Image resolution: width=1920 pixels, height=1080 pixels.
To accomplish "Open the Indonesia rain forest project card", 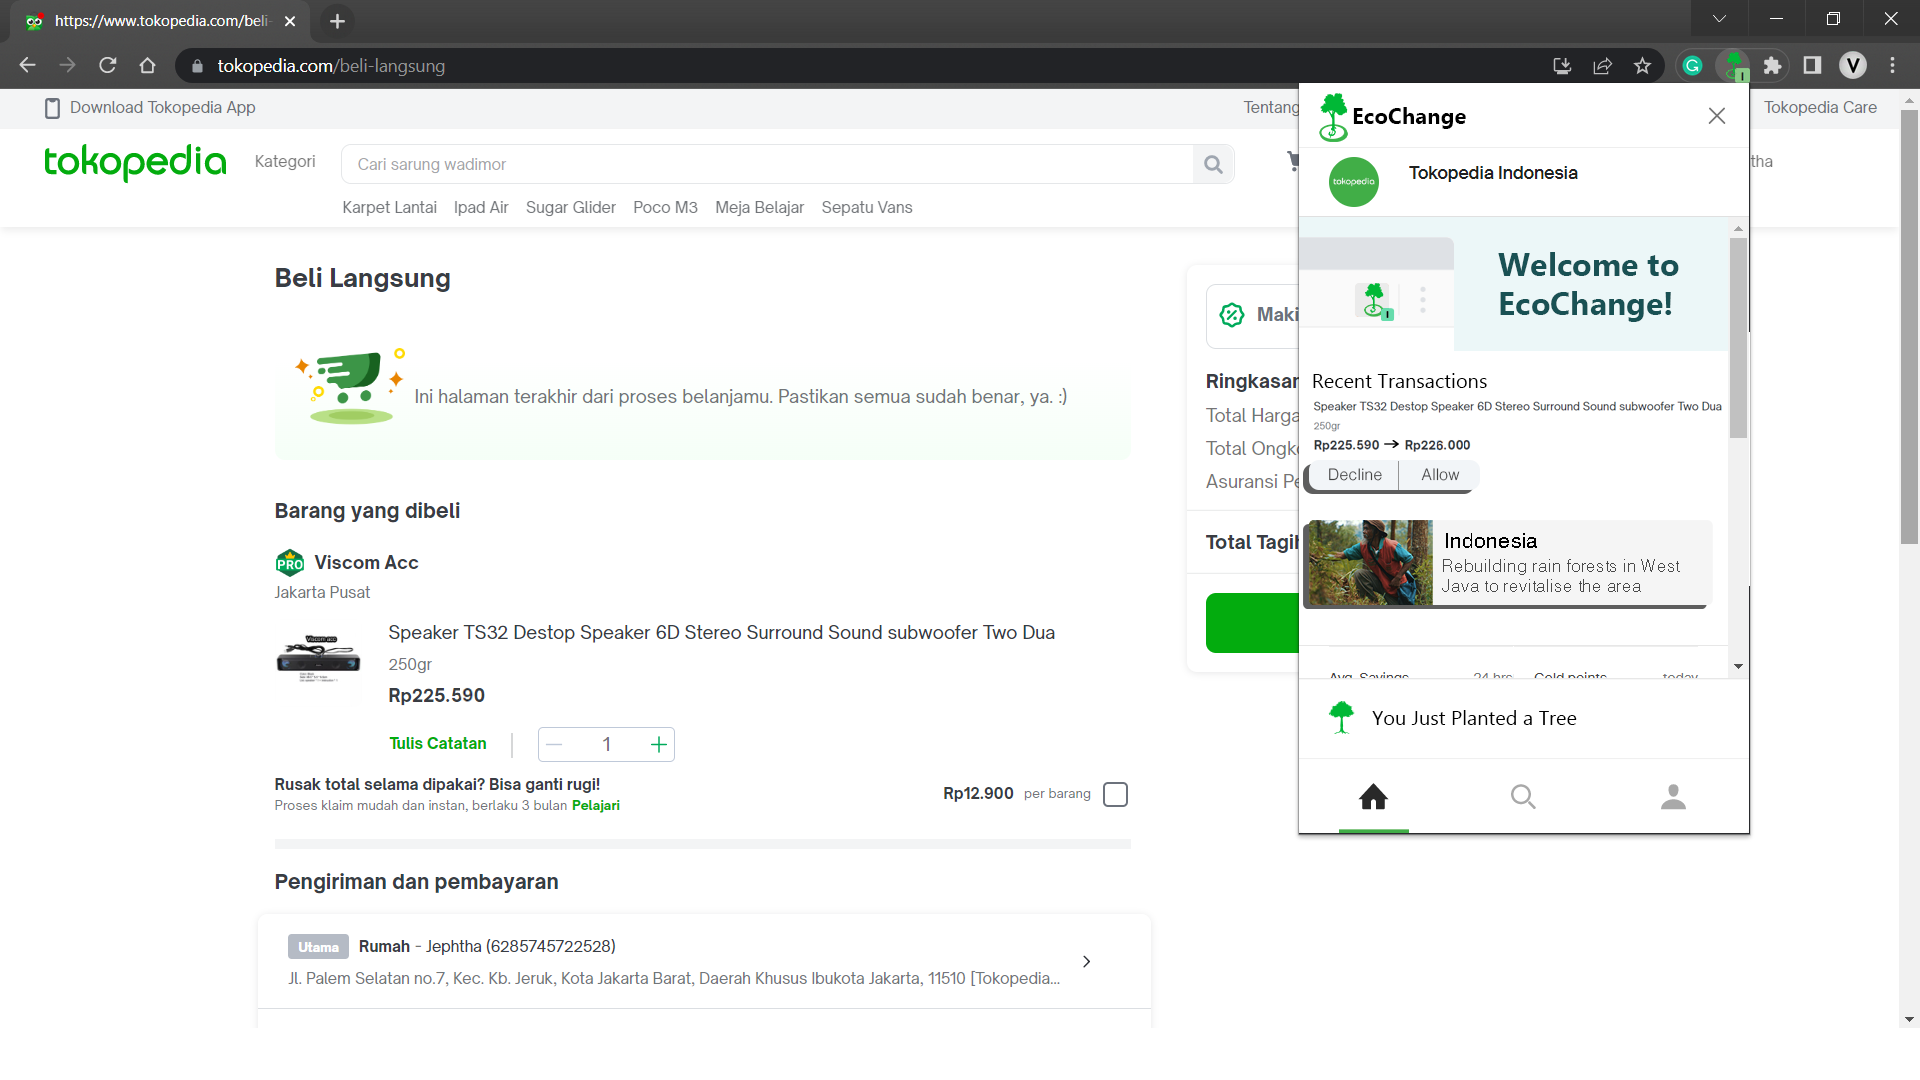I will [x=1508, y=563].
